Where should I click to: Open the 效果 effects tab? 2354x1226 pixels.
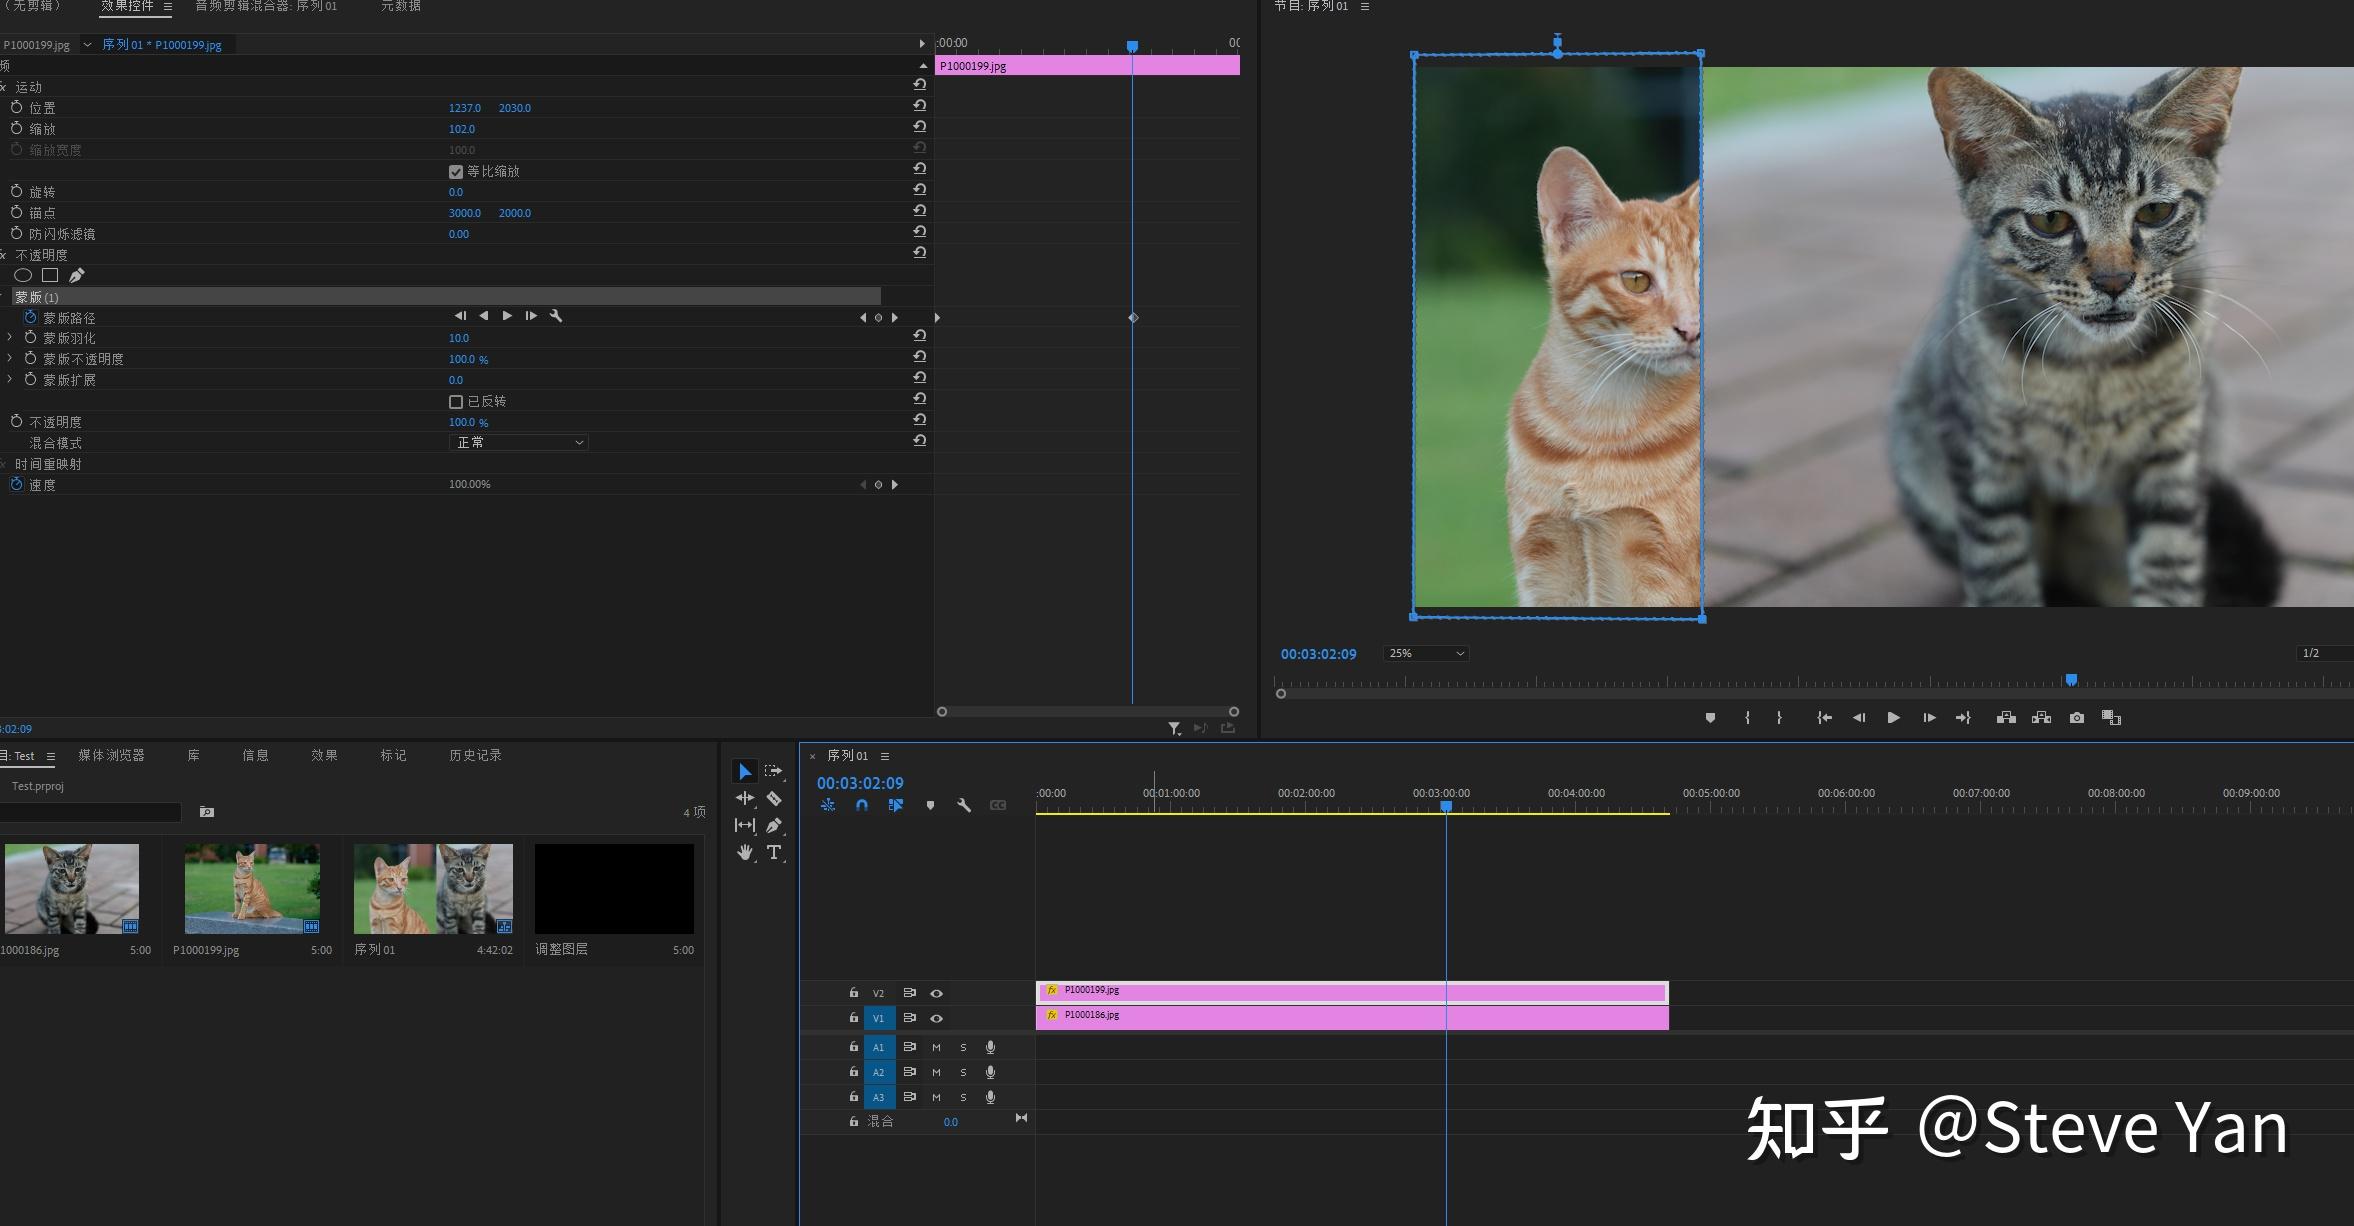[324, 756]
